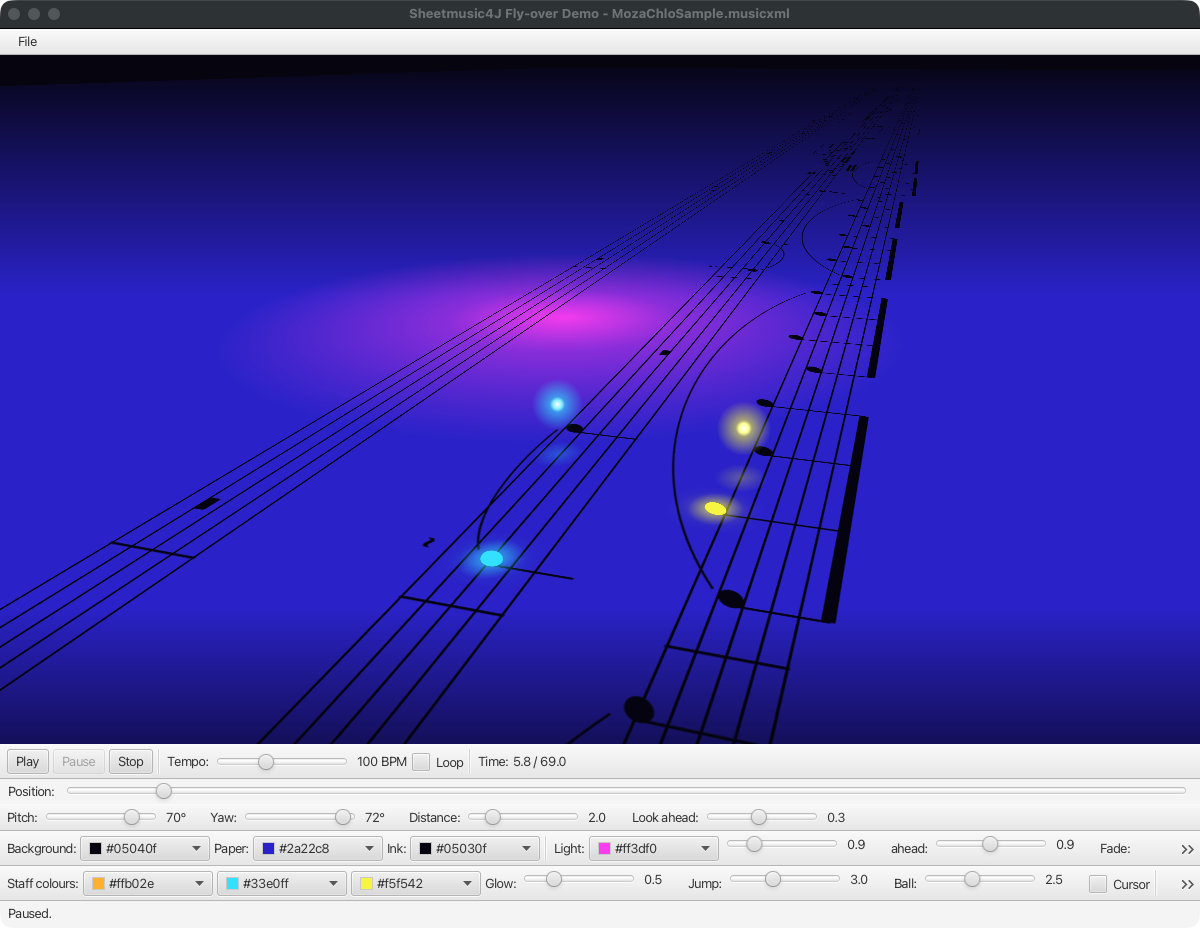
Task: Click the Position slider handle
Action: [x=164, y=791]
